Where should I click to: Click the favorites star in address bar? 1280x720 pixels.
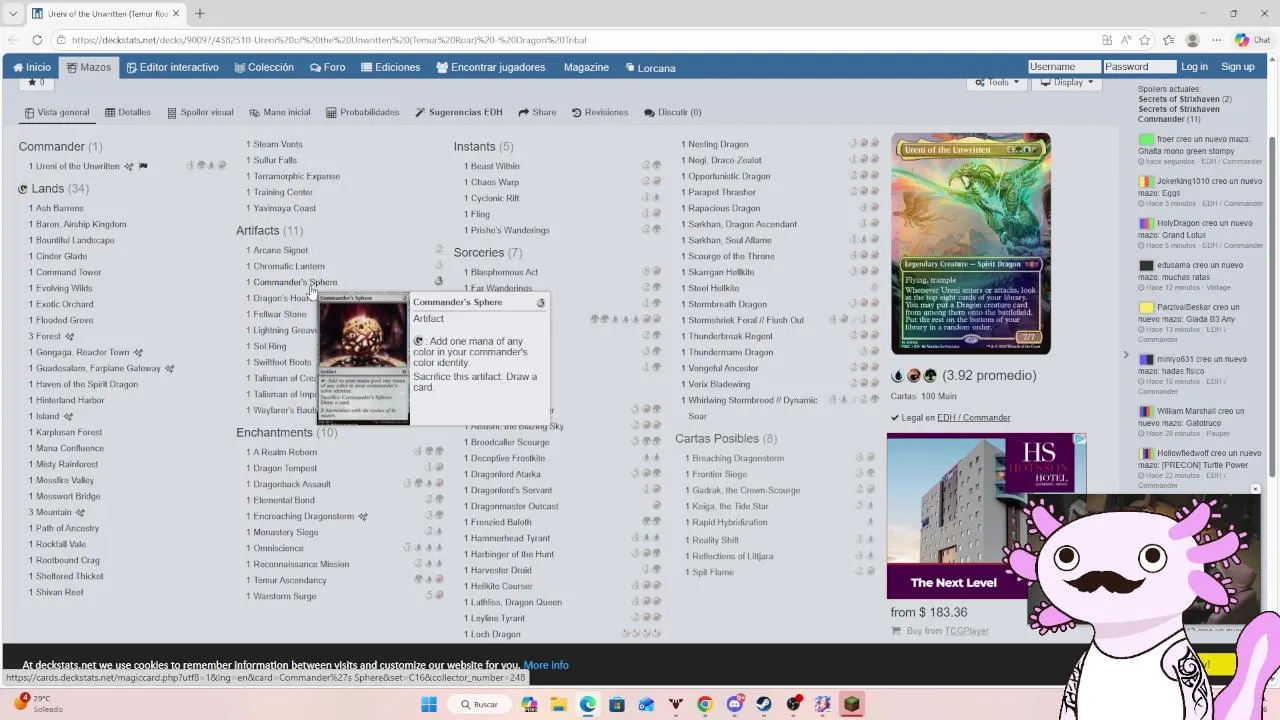(x=1145, y=40)
